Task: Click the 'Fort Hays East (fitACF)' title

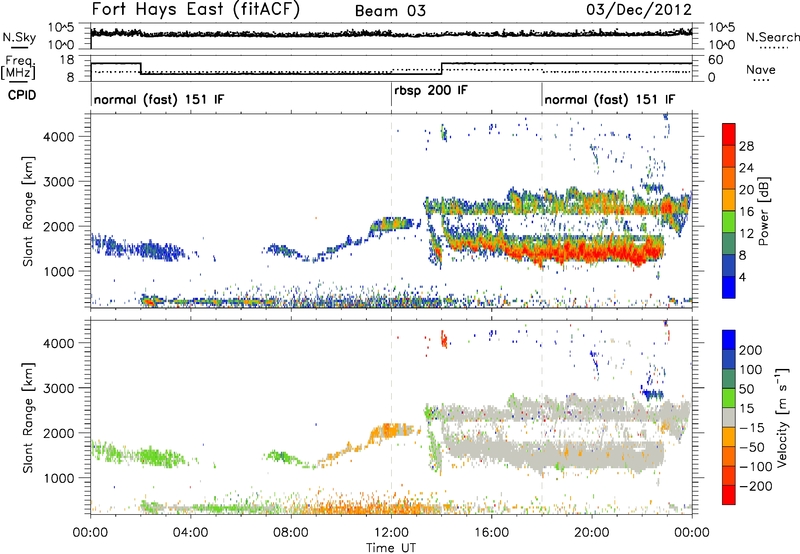Action: click(196, 9)
